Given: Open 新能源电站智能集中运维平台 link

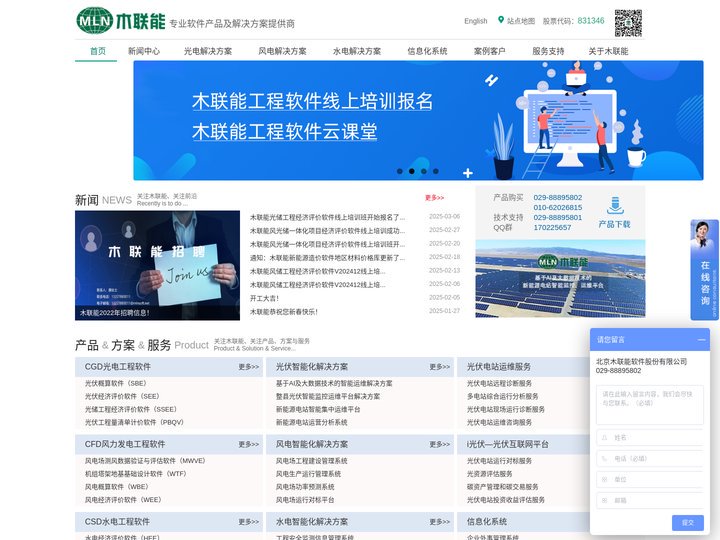Looking at the screenshot, I should 318,409.
